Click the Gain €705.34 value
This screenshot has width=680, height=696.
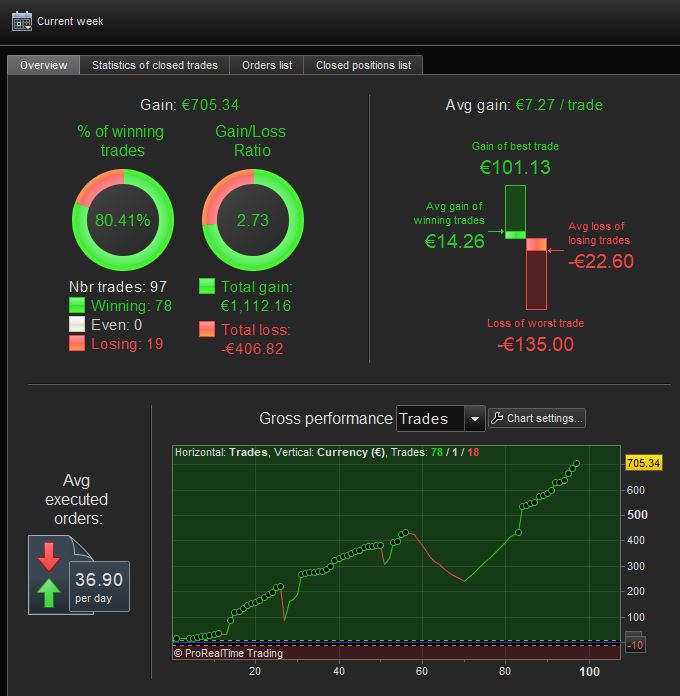tap(210, 105)
